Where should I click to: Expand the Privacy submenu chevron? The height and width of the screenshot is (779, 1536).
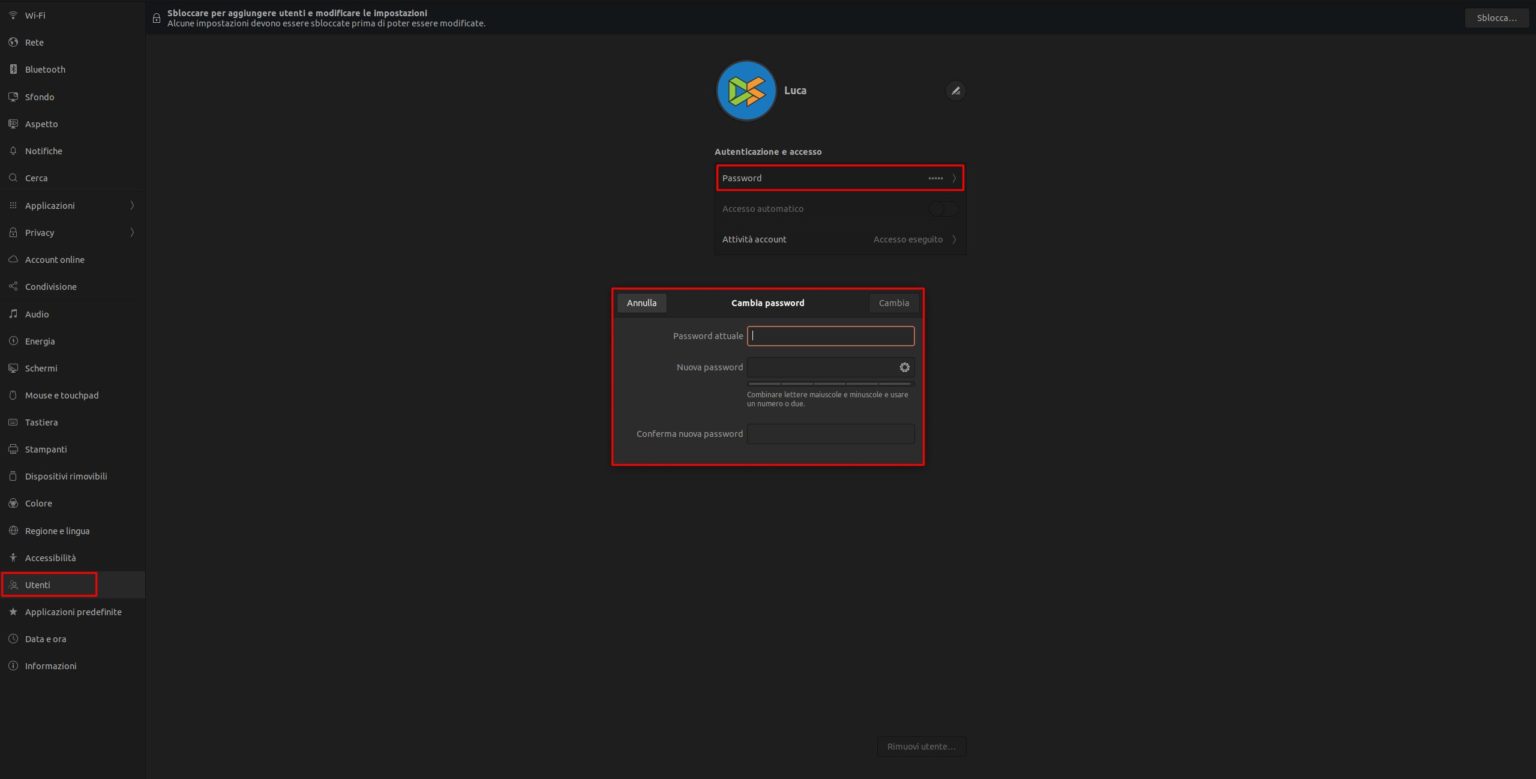(132, 233)
